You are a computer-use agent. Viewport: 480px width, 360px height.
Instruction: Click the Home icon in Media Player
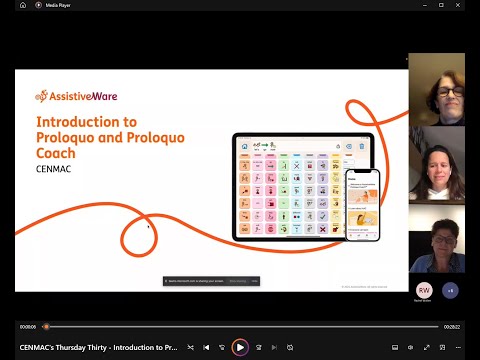[x=23, y=5]
